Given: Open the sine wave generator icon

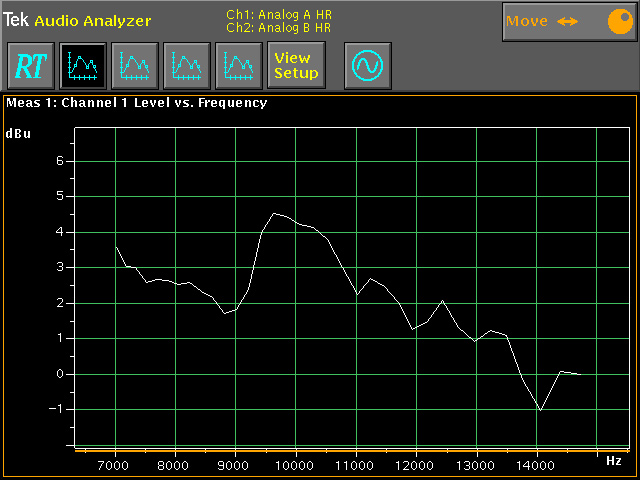Looking at the screenshot, I should (x=367, y=66).
